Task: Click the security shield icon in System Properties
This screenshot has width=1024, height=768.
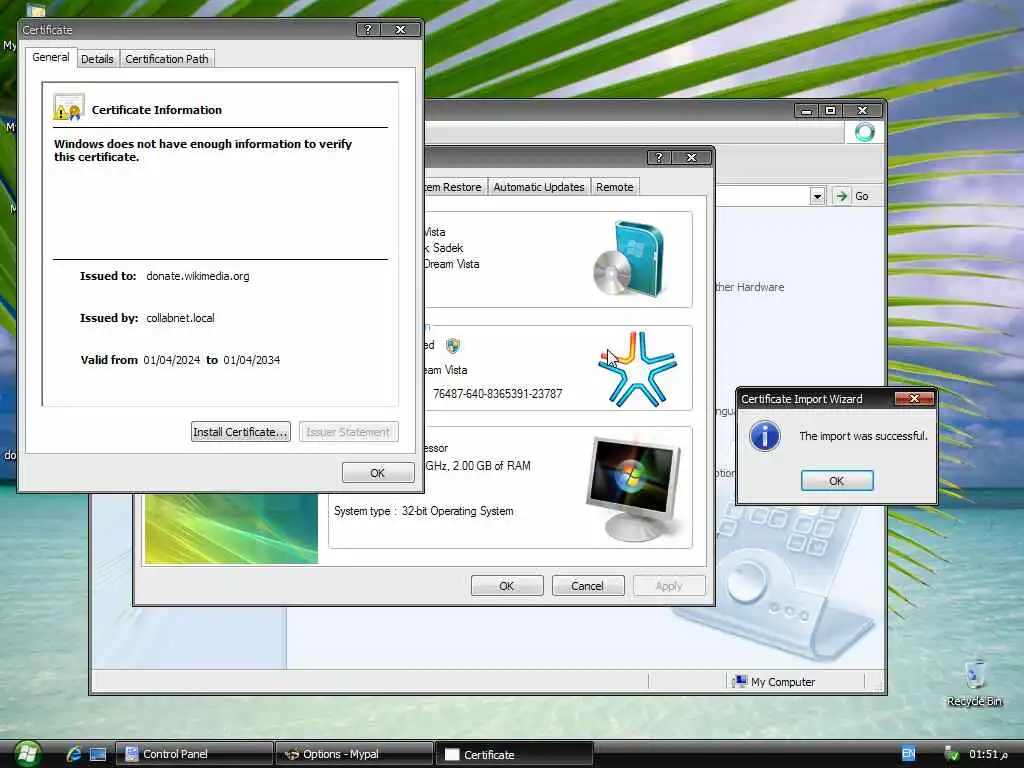Action: (x=453, y=345)
